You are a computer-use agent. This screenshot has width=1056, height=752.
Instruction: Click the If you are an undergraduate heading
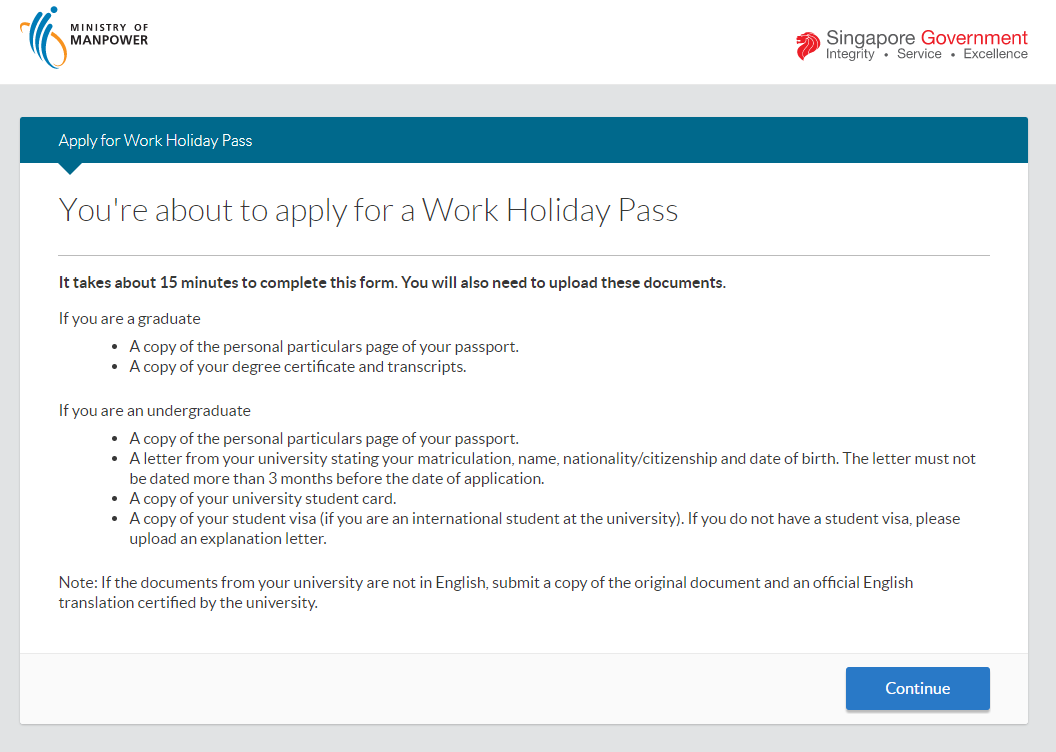click(x=155, y=410)
